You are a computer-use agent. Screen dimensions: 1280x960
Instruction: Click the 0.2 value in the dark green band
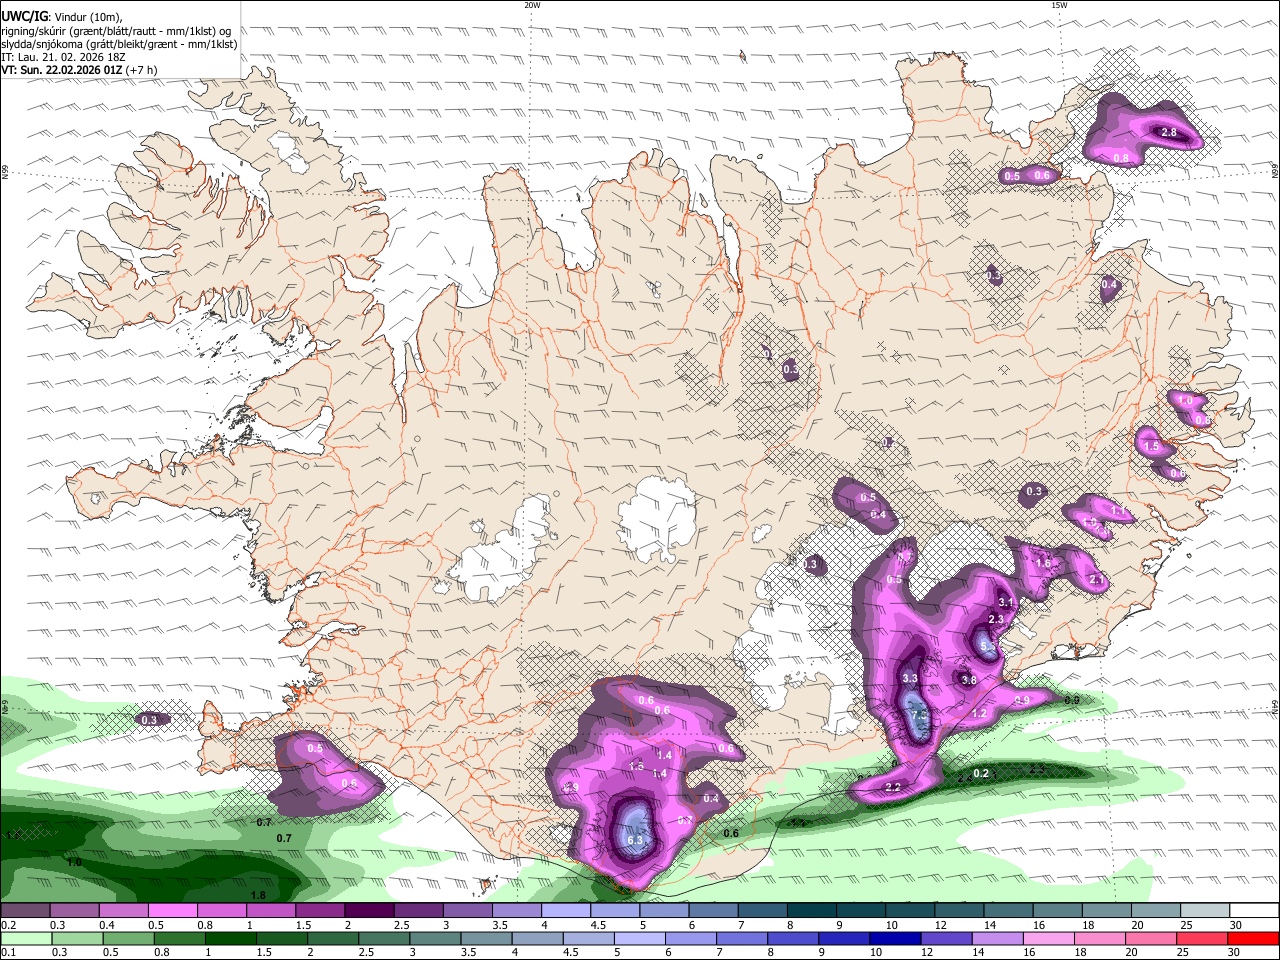click(981, 773)
